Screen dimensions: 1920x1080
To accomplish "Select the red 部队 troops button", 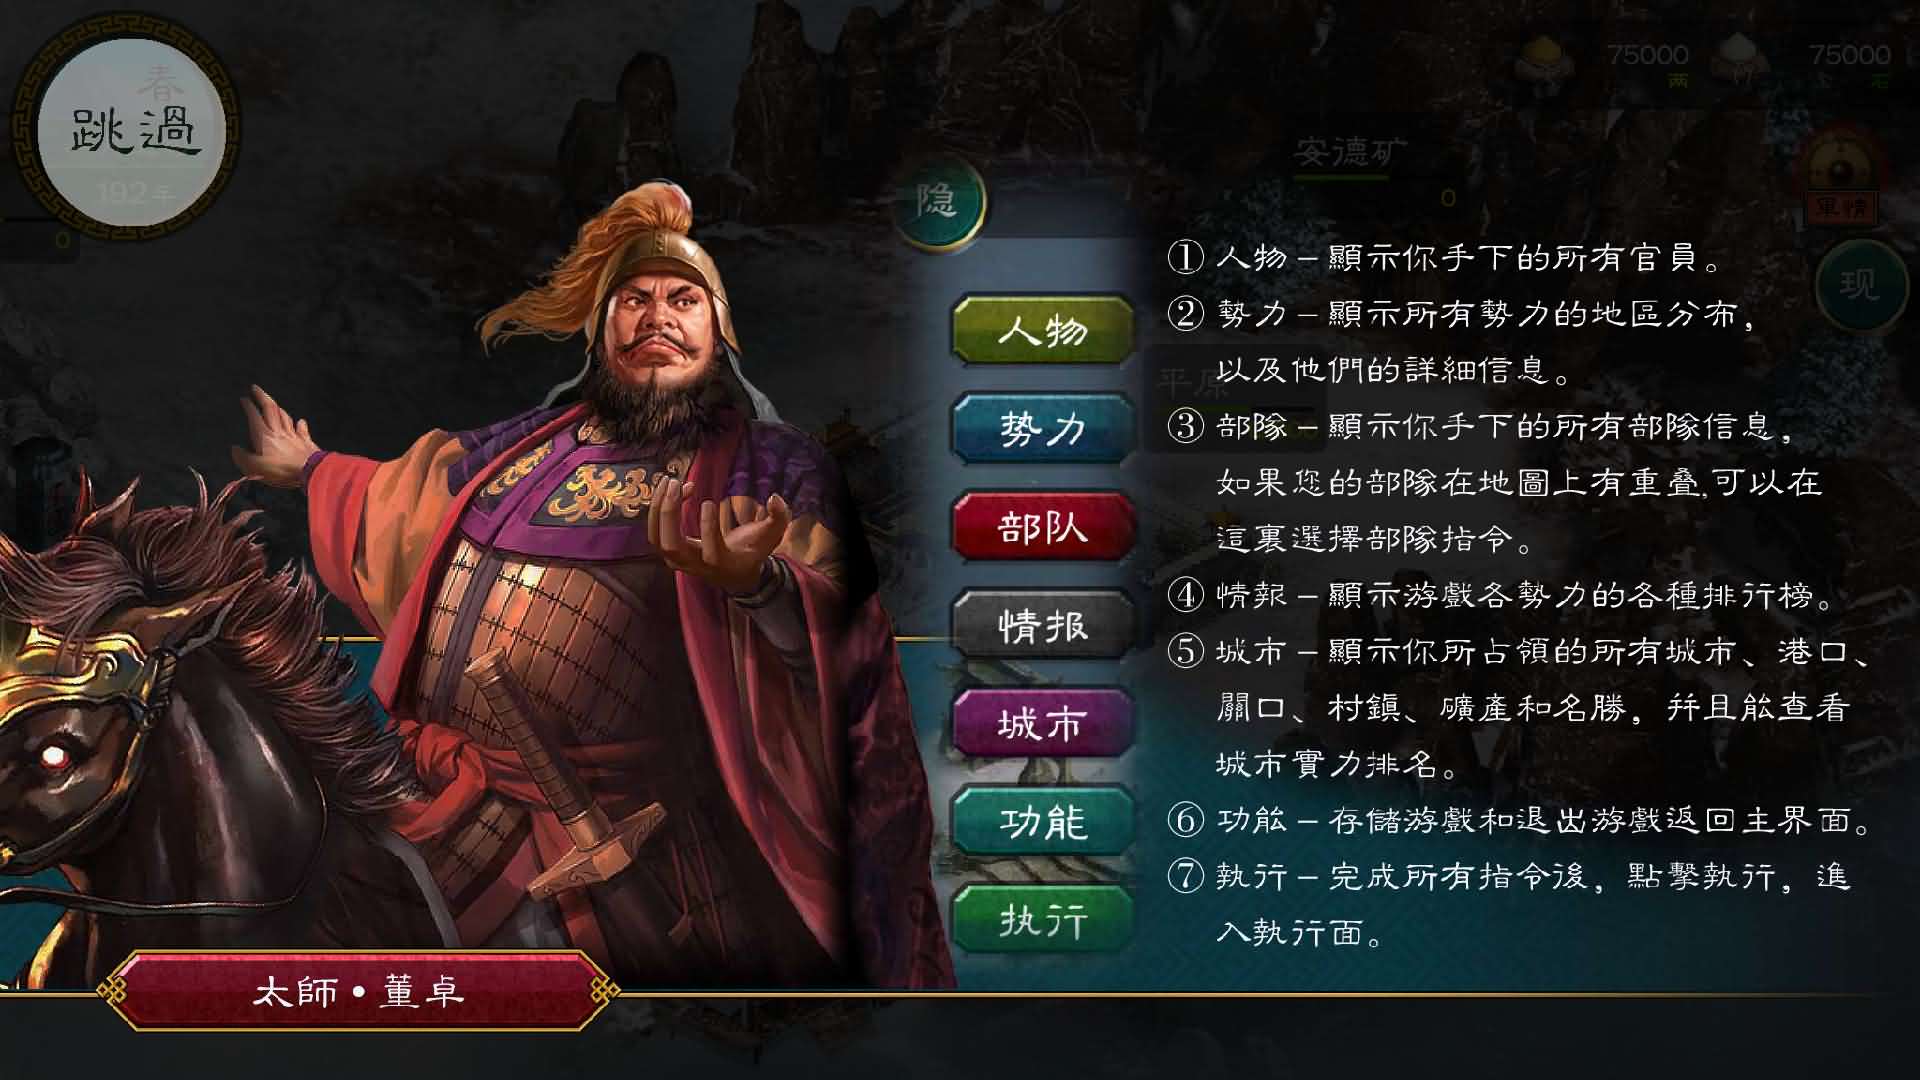I will point(1042,526).
